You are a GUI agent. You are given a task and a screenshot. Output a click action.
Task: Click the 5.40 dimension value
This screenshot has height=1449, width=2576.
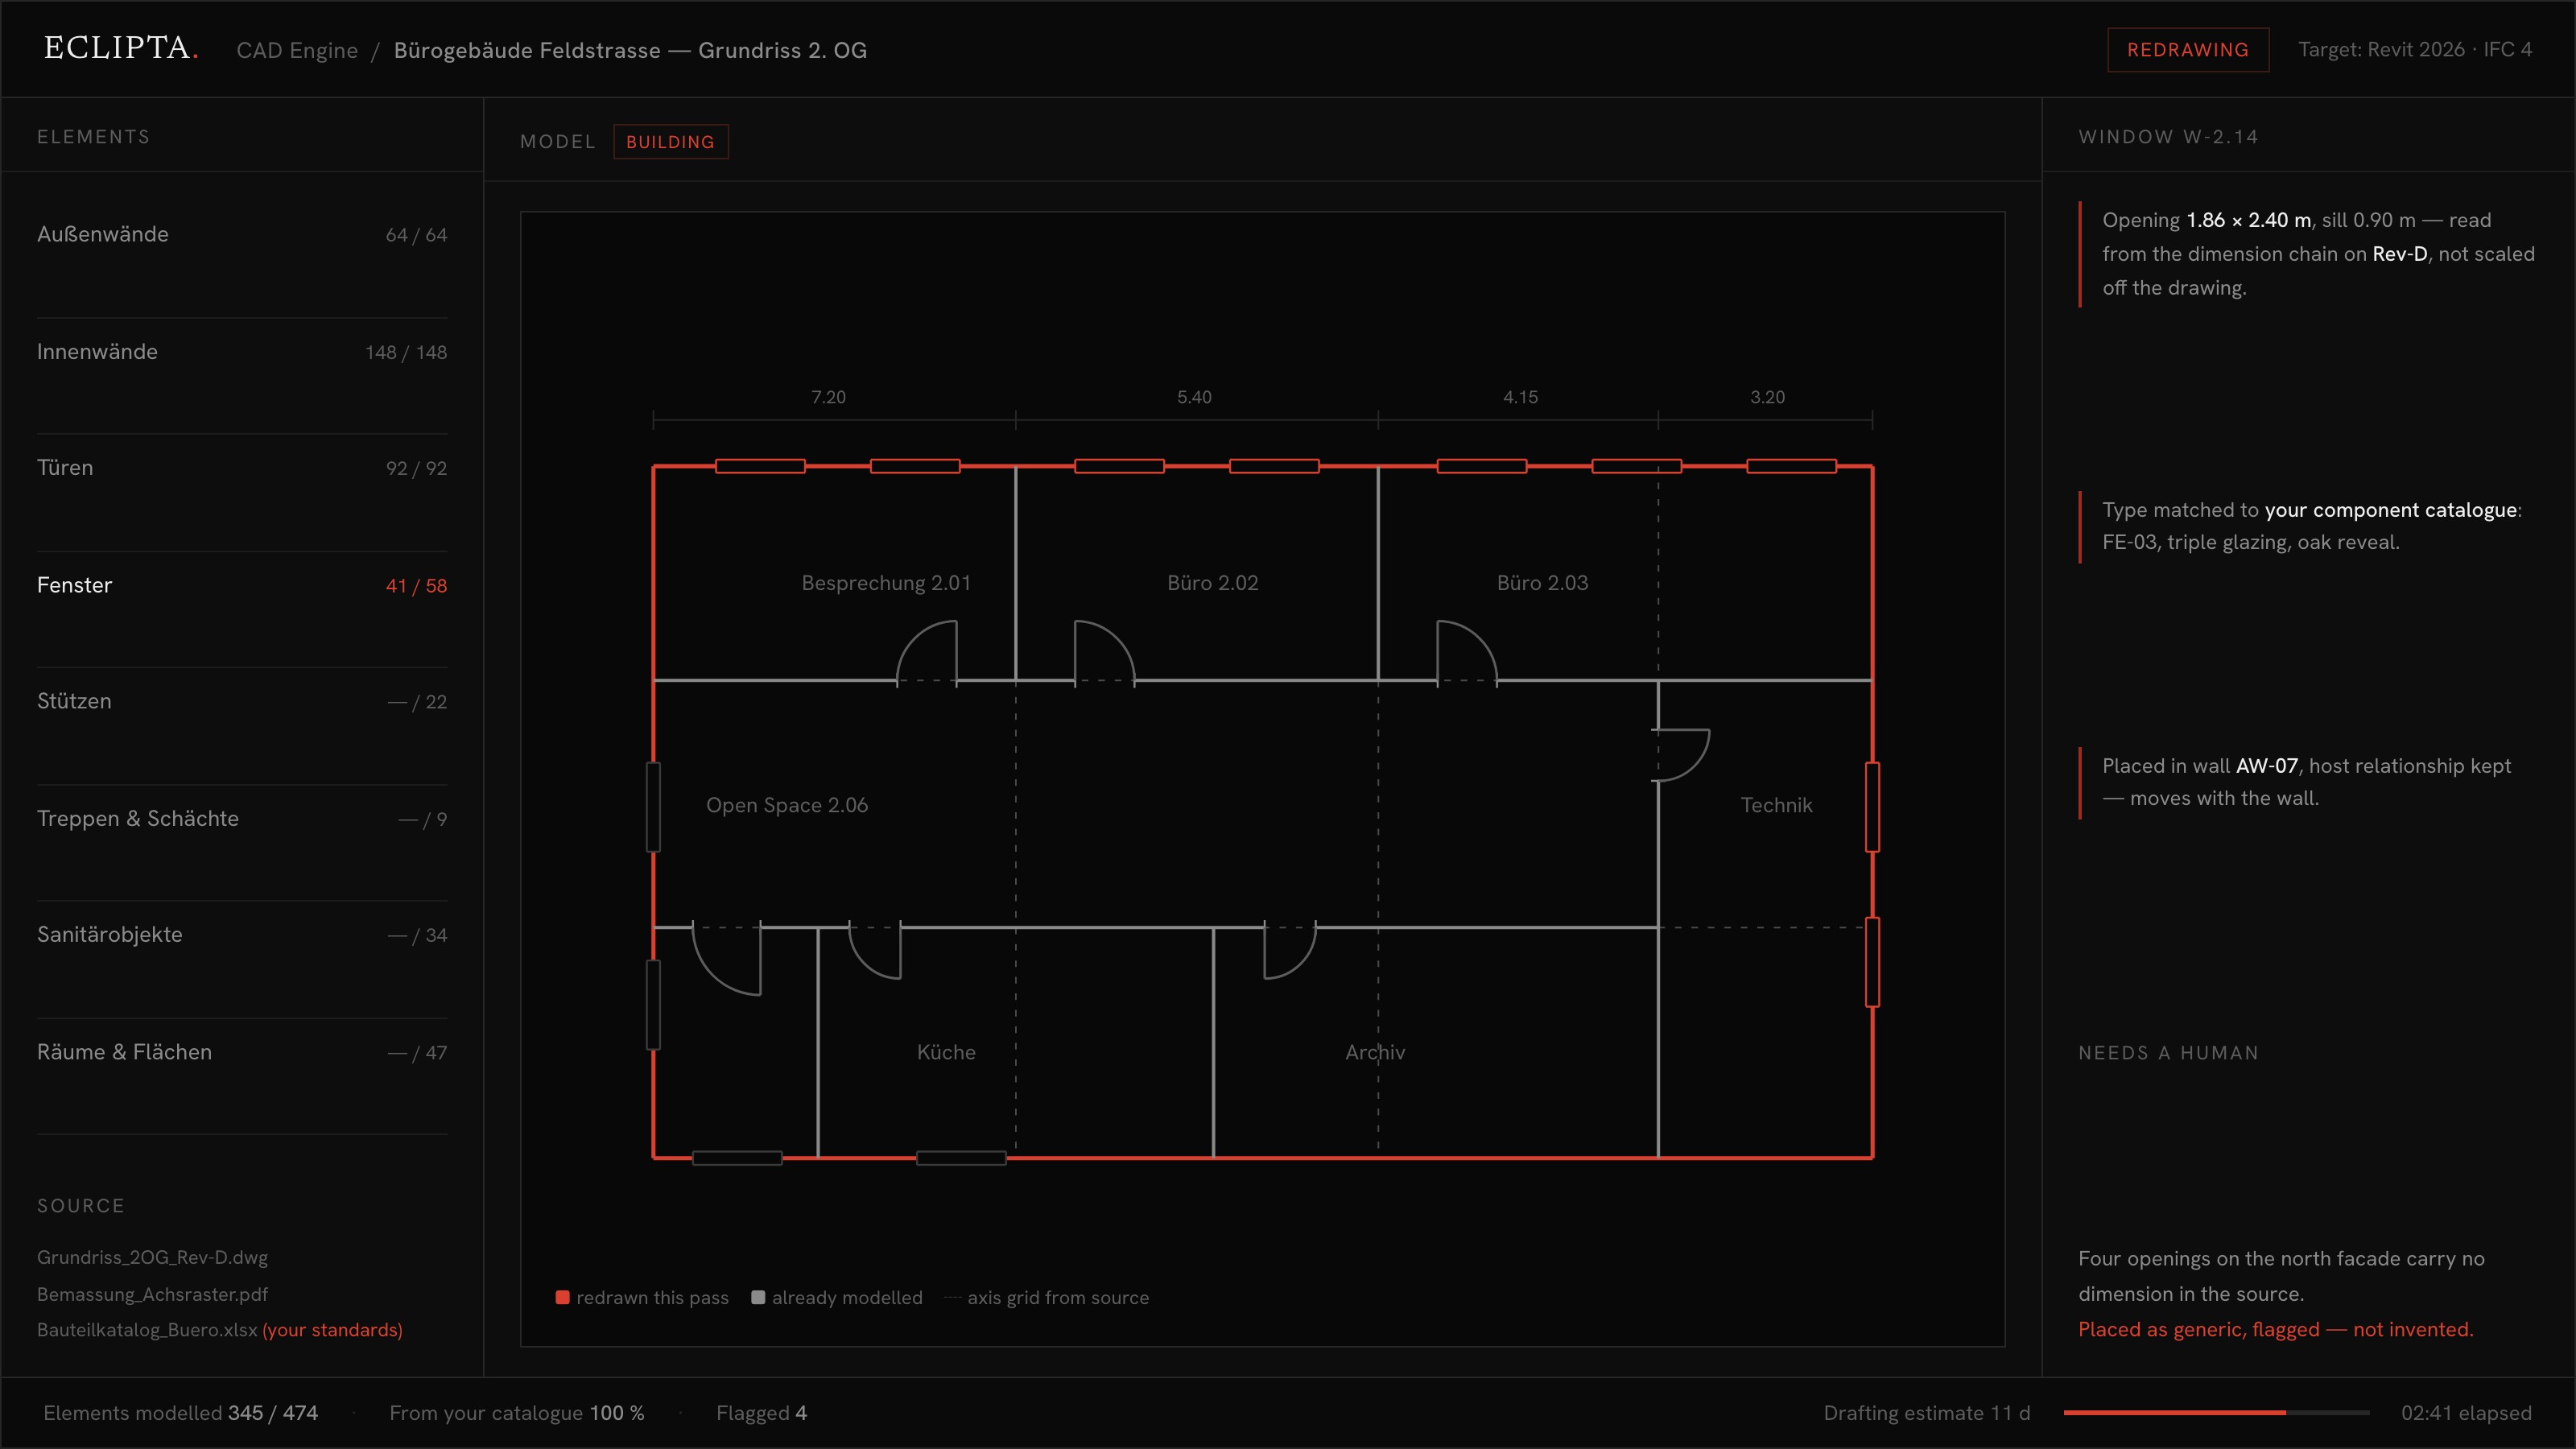[1194, 397]
